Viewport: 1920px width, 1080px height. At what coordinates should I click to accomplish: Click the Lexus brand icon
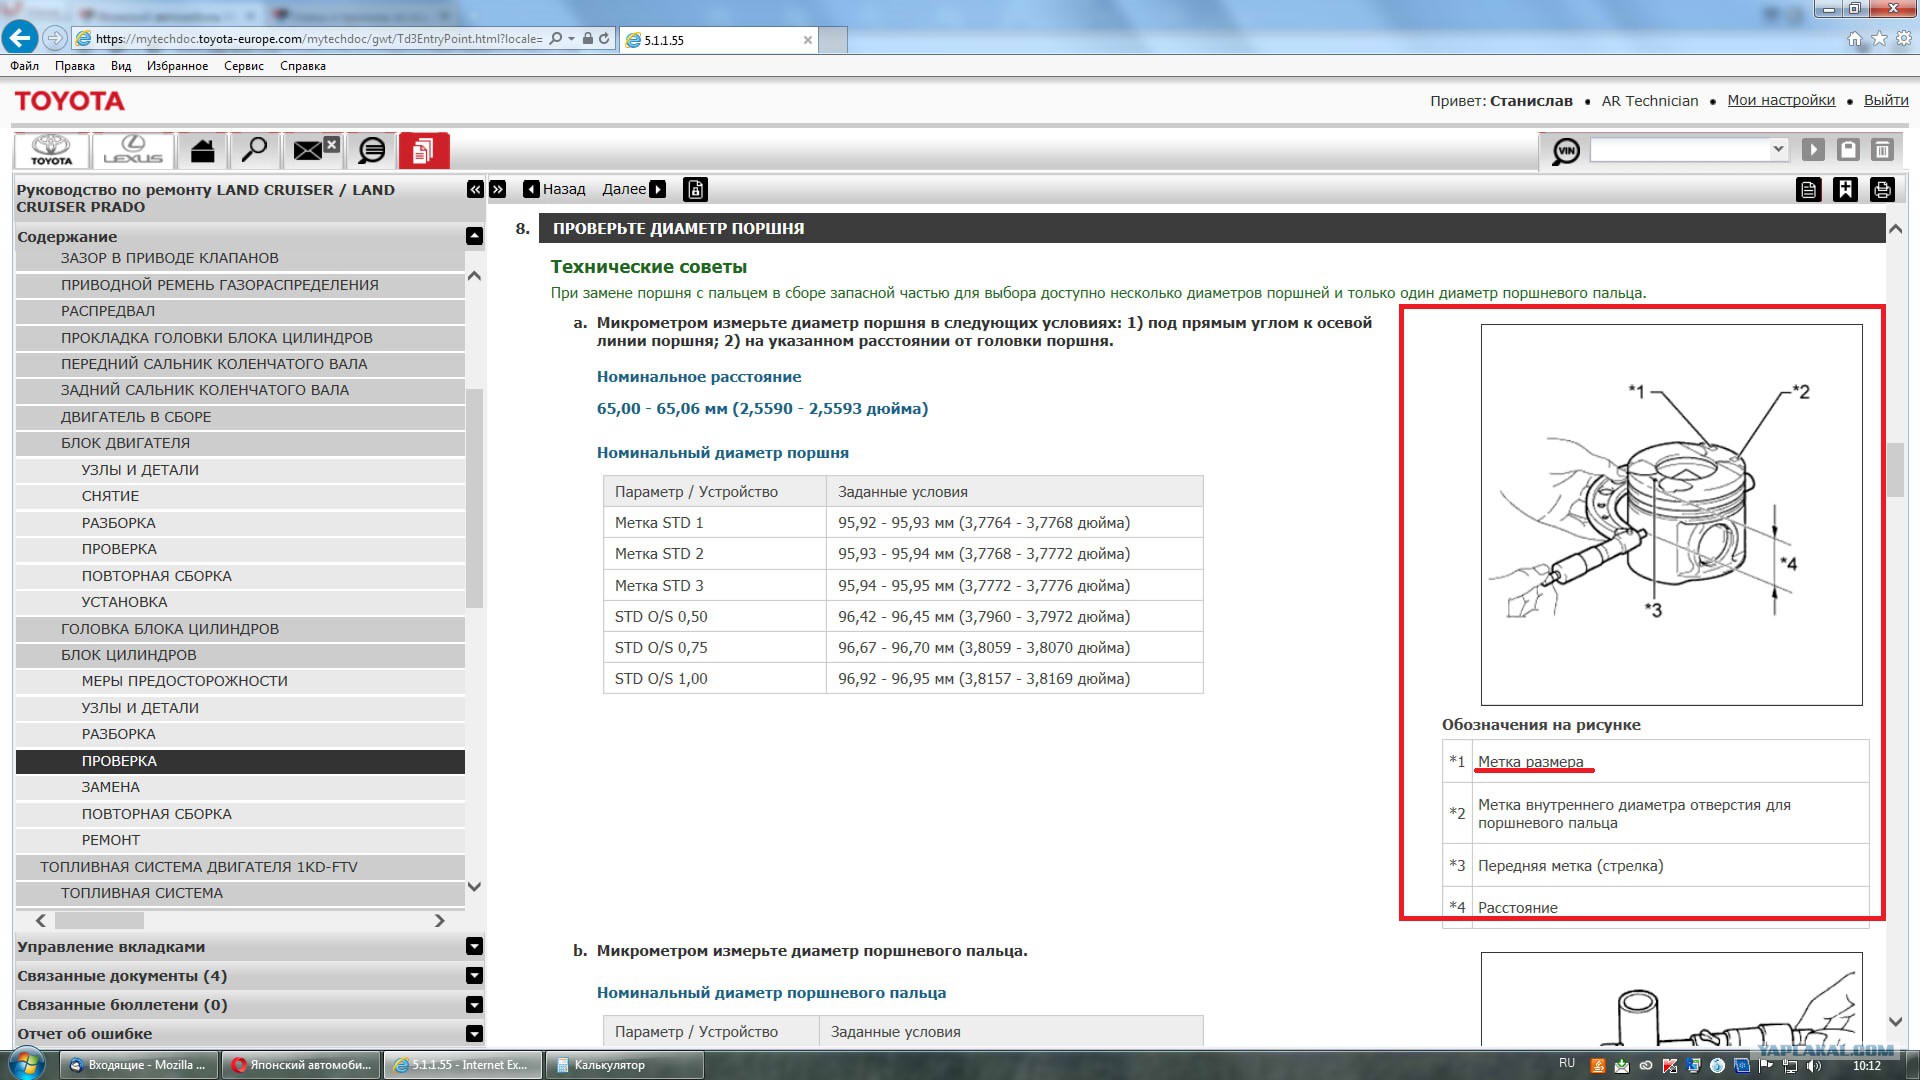133,150
